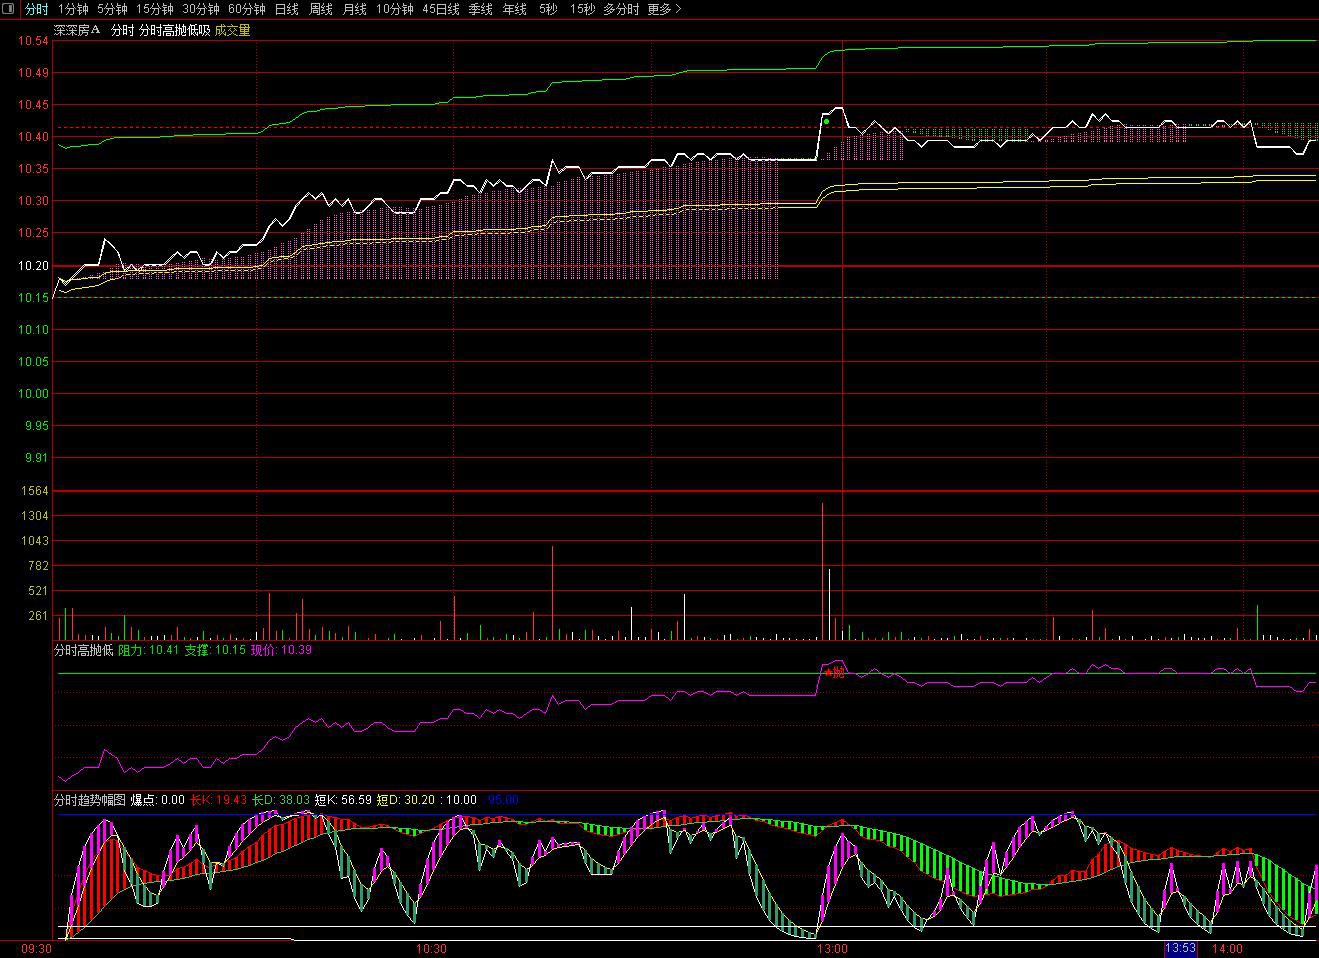The height and width of the screenshot is (958, 1319).
Task: Click the 10:30 time axis label
Action: pyautogui.click(x=432, y=948)
